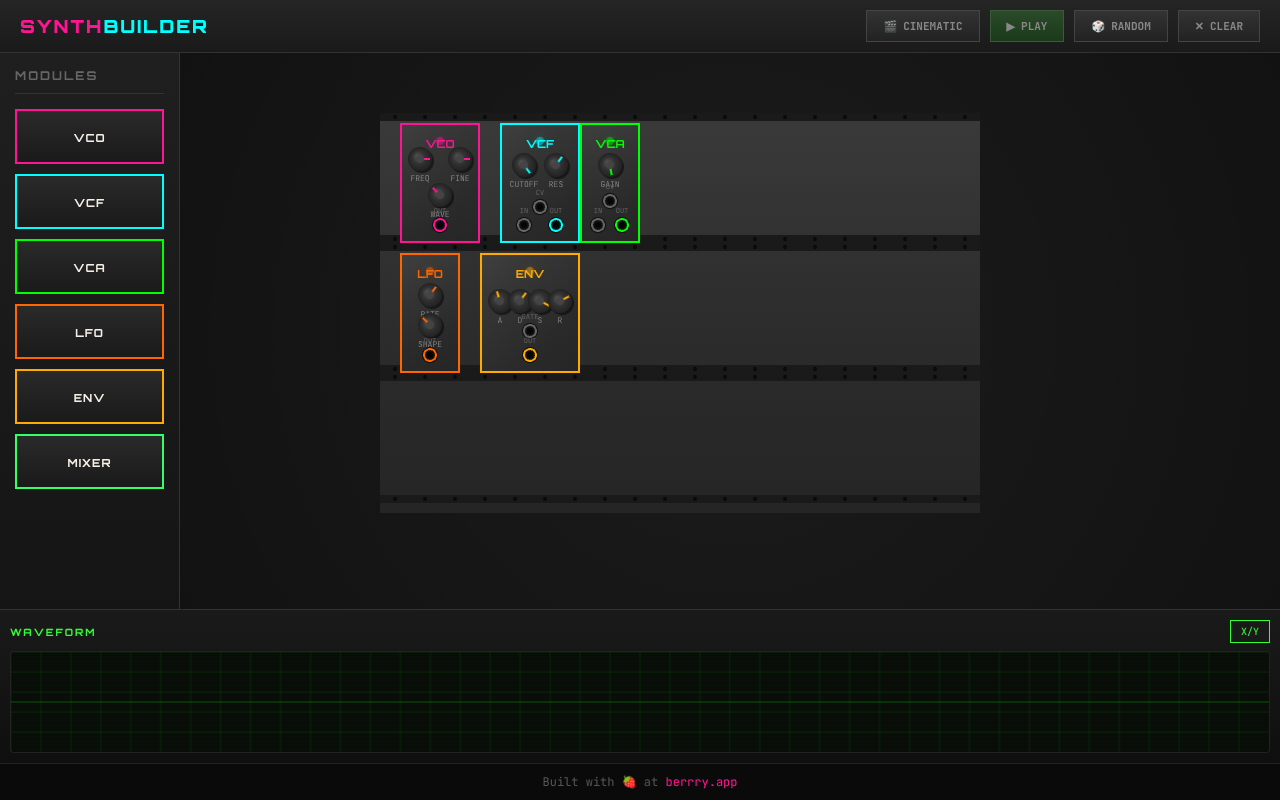Click the VCF resonance knob
Screen dimensions: 1280x800
pos(556,165)
